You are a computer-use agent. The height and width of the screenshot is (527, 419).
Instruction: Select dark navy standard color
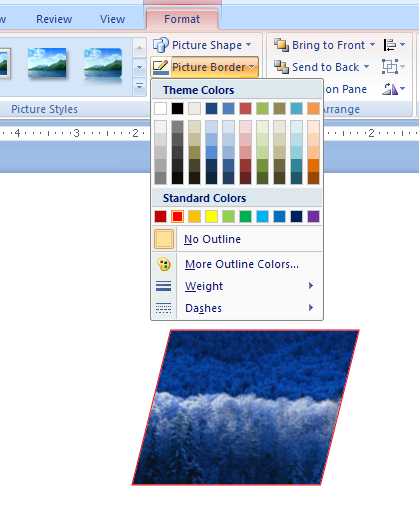click(296, 216)
